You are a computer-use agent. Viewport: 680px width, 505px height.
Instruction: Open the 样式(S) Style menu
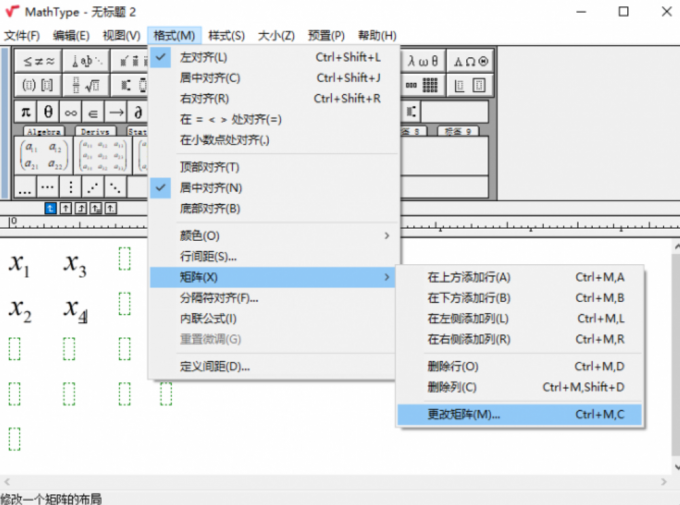pos(226,36)
